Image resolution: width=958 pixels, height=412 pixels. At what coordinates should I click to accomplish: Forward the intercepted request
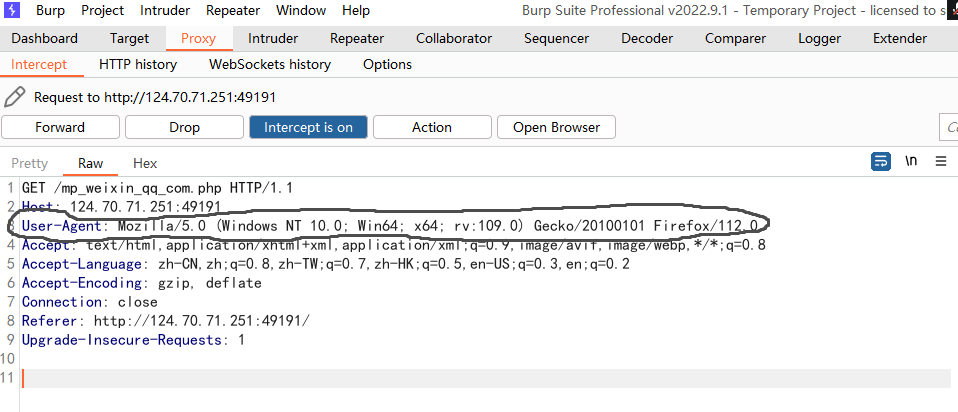pyautogui.click(x=60, y=127)
